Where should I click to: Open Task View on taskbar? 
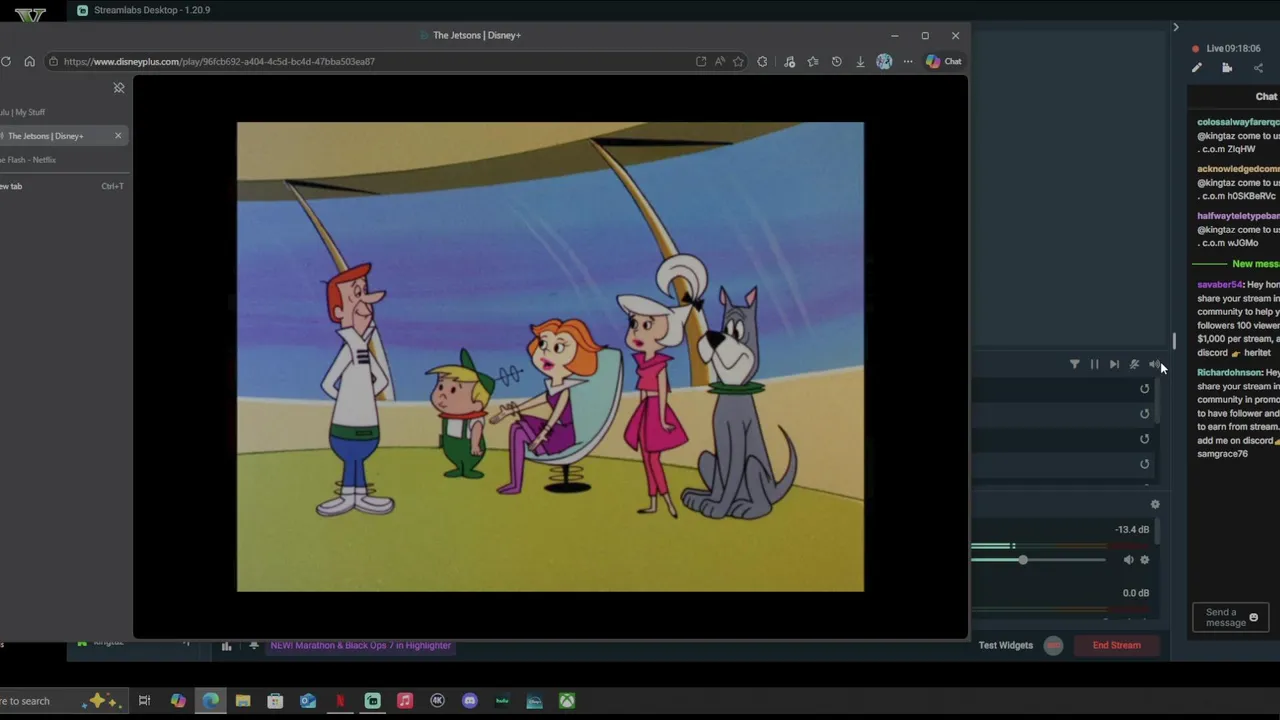(x=144, y=701)
